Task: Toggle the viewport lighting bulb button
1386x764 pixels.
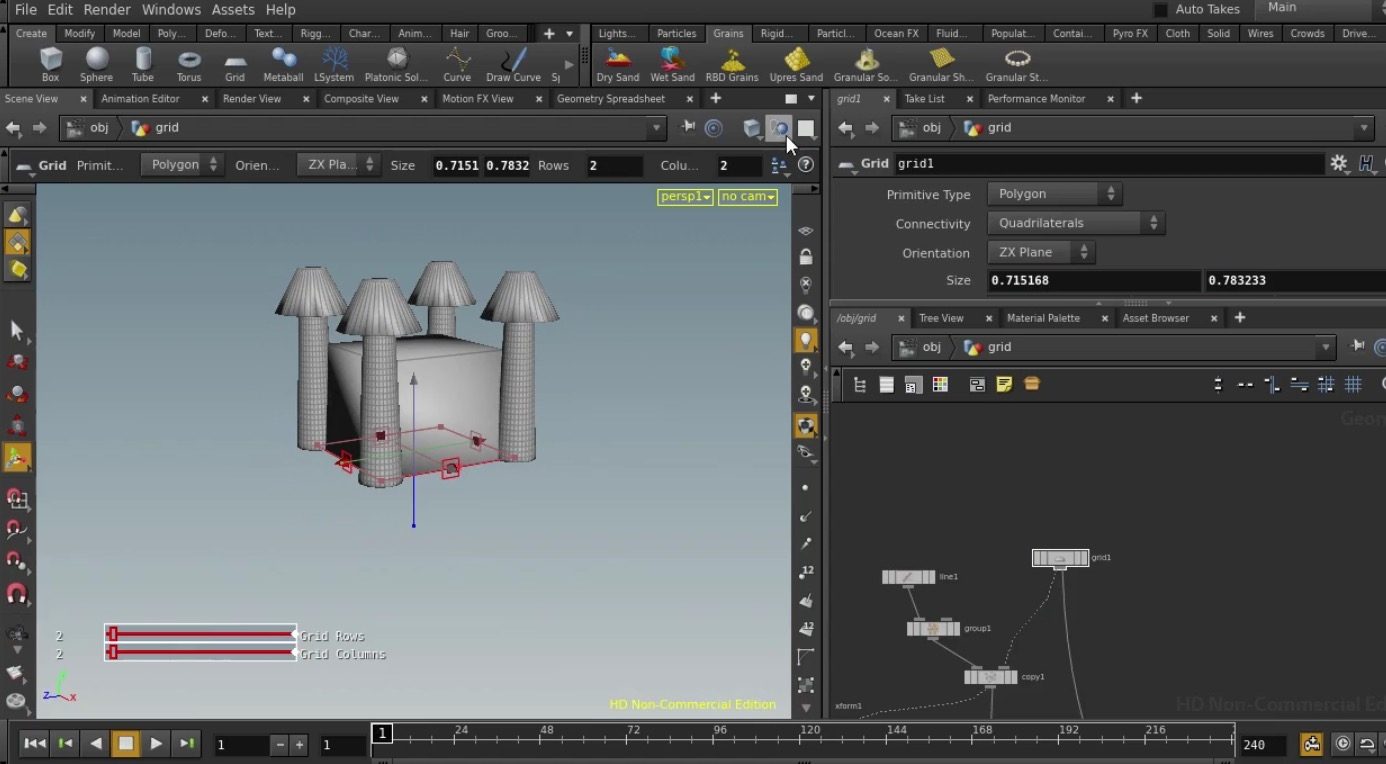Action: pyautogui.click(x=805, y=341)
